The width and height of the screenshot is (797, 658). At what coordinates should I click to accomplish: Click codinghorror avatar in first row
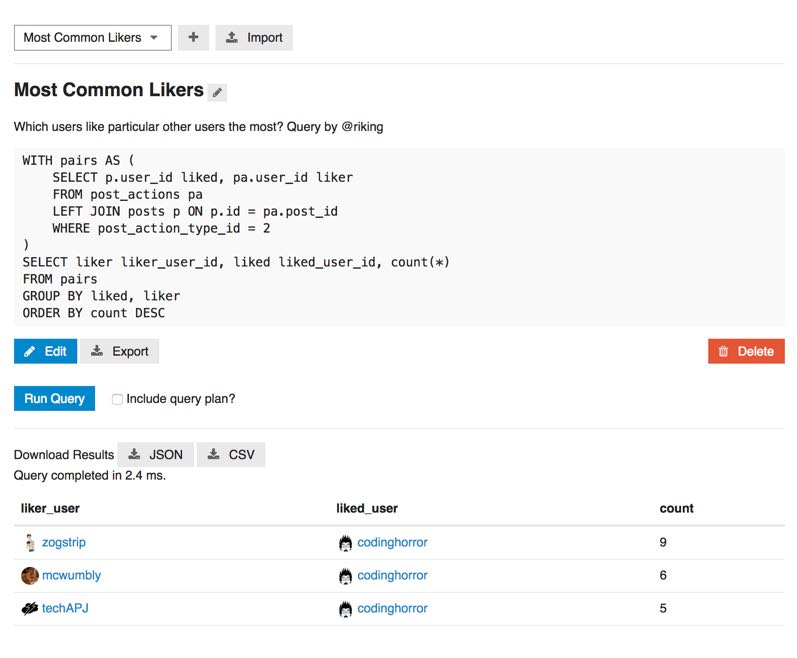click(x=345, y=543)
